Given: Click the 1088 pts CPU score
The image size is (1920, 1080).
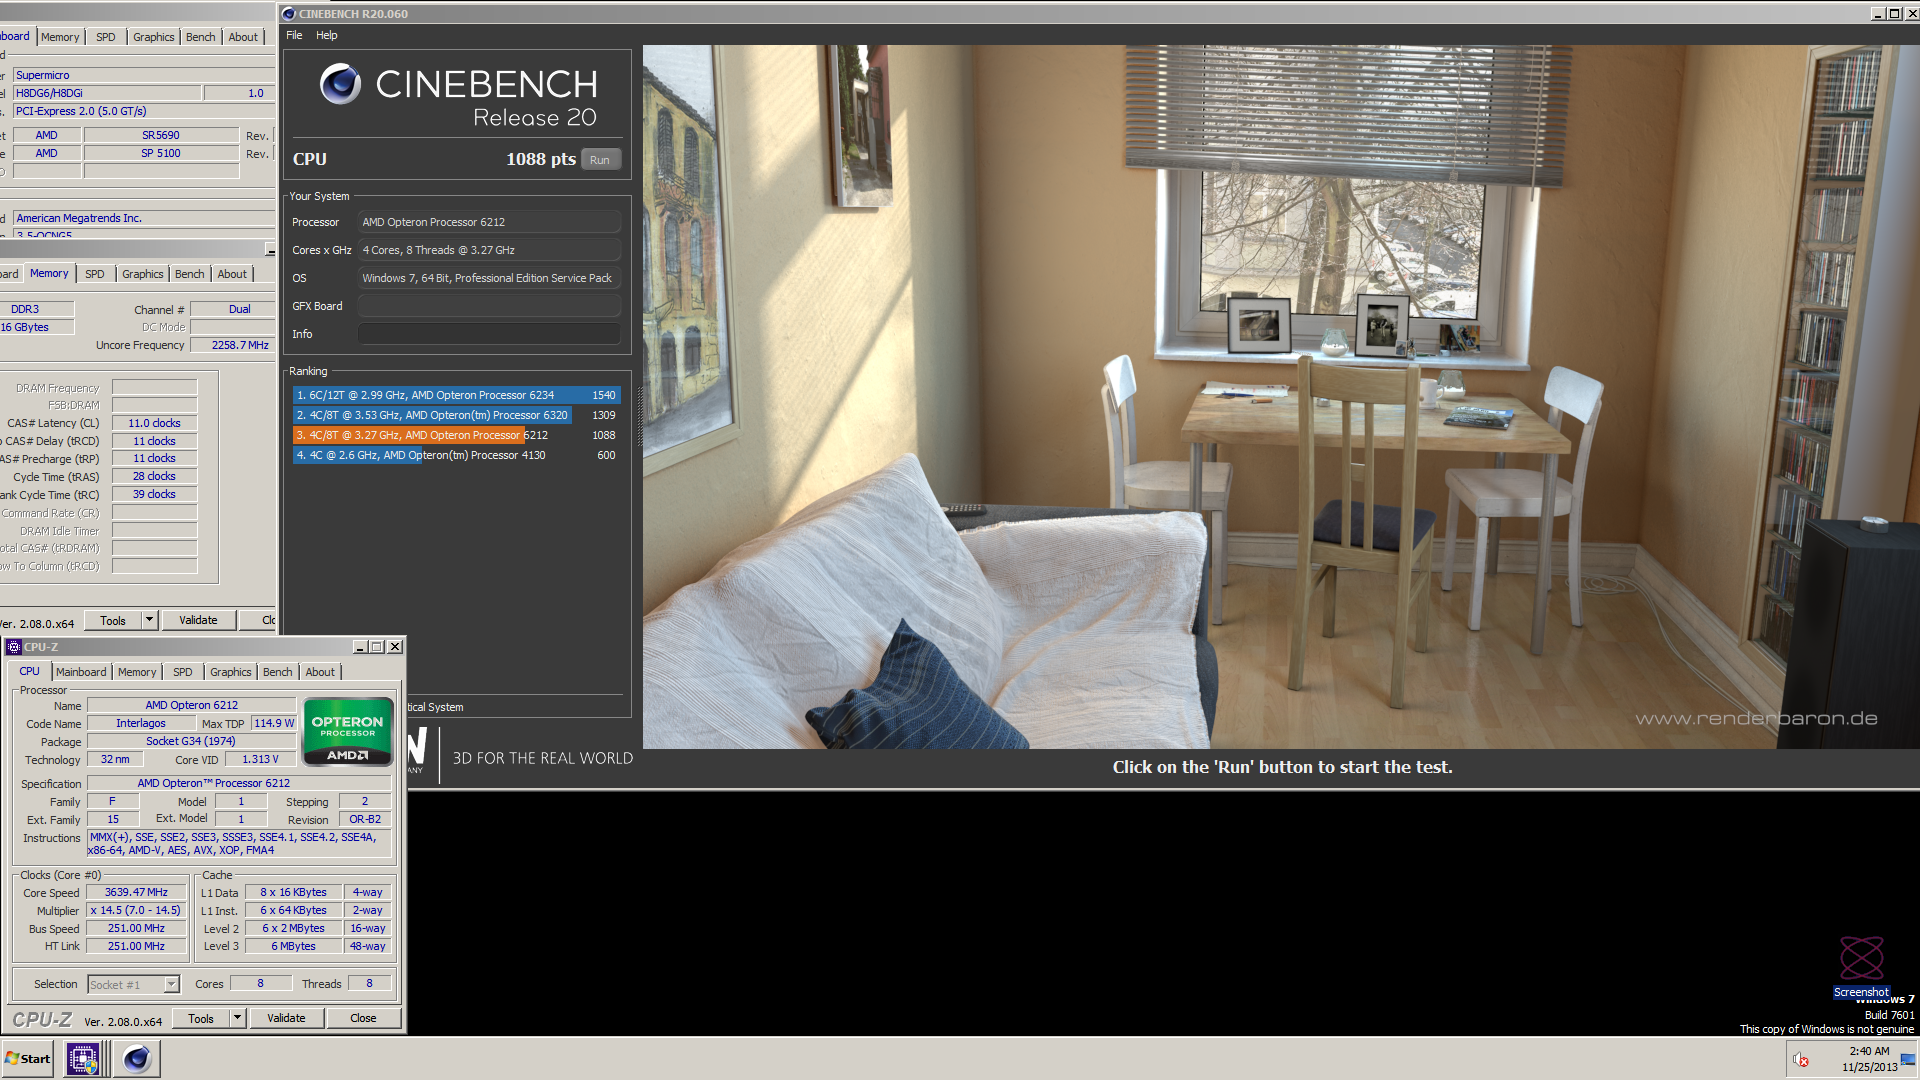Looking at the screenshot, I should (x=541, y=159).
